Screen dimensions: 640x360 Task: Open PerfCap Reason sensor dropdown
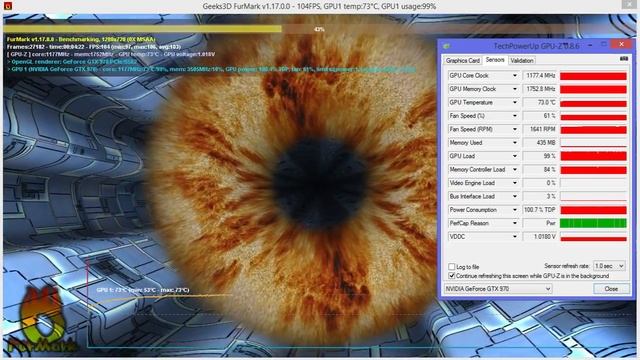tap(514, 223)
